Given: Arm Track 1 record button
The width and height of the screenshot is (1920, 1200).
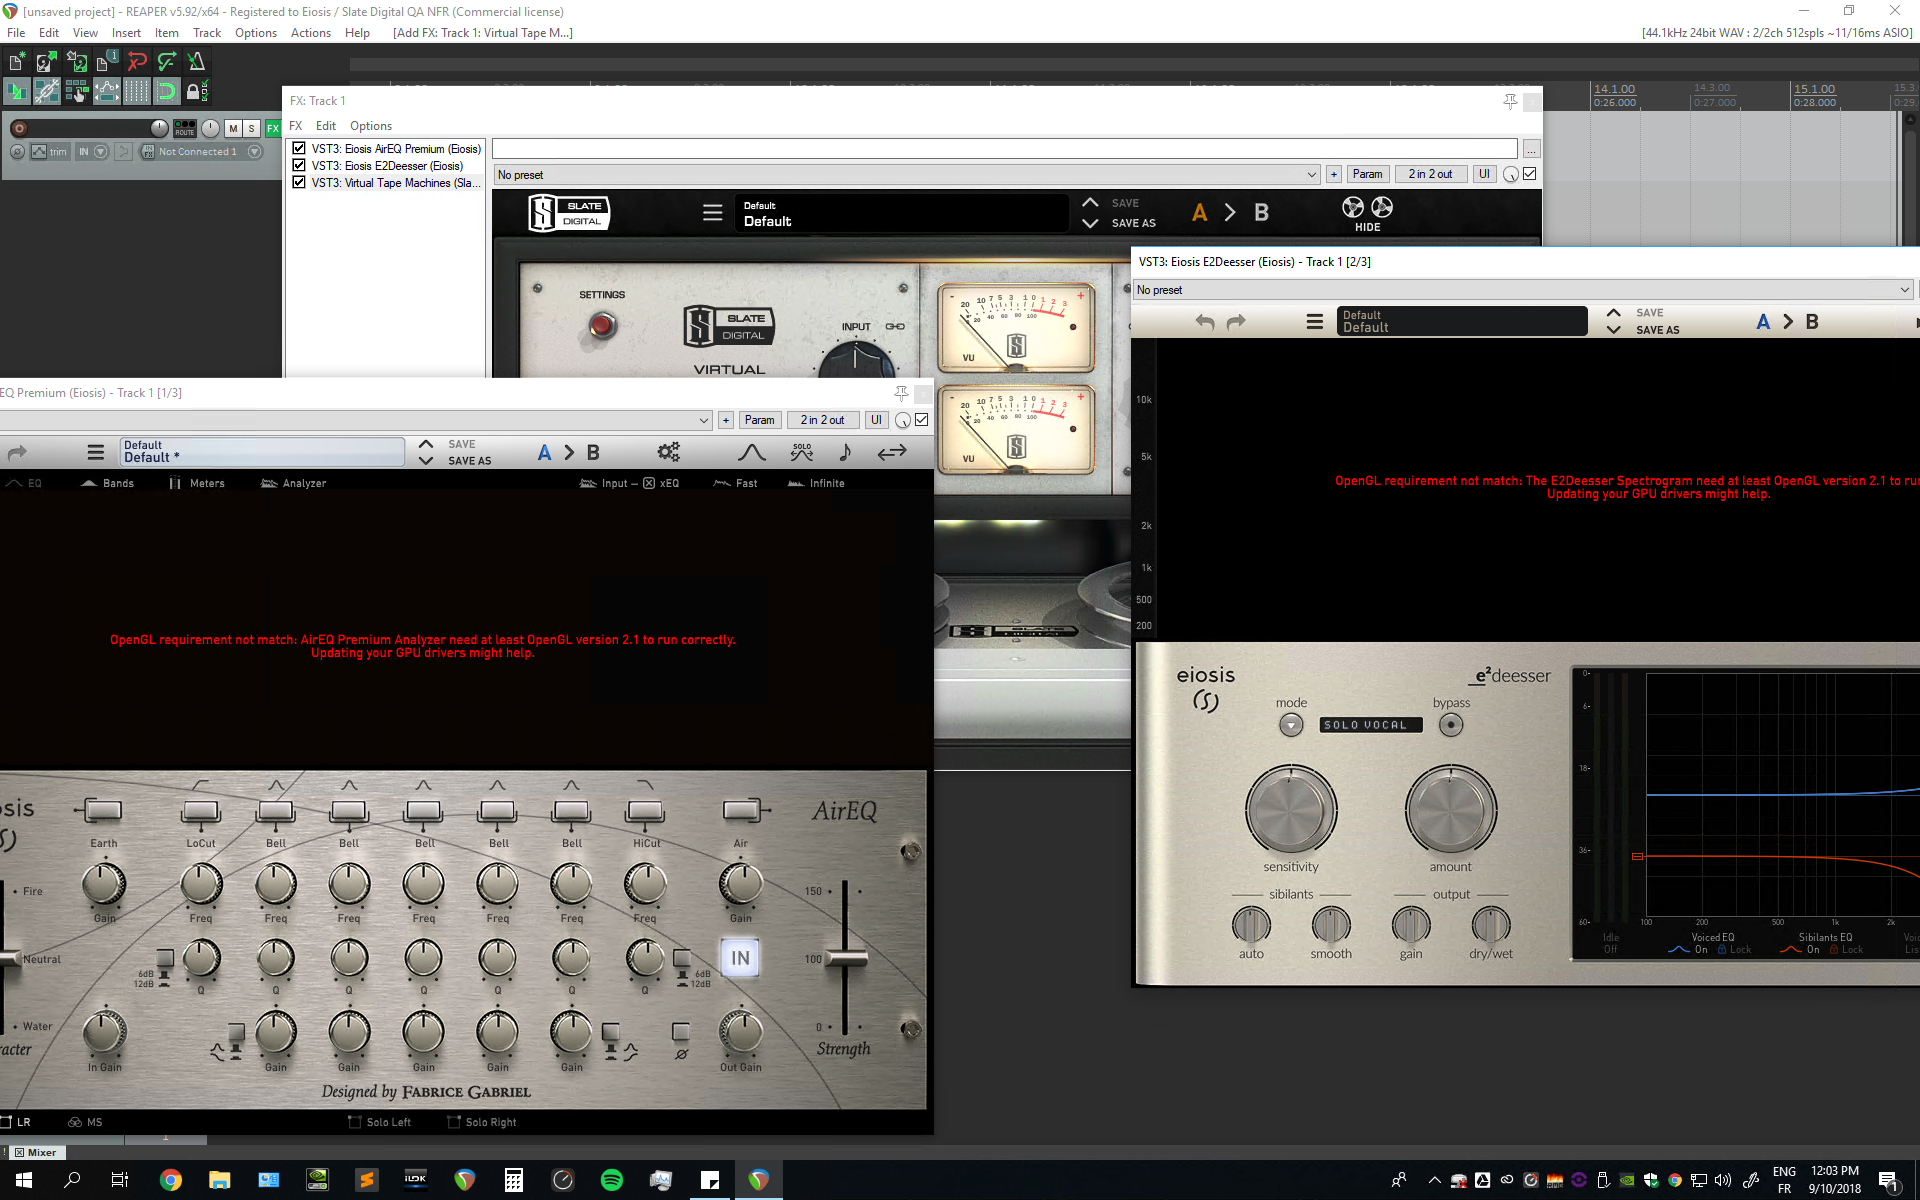Looking at the screenshot, I should click(x=18, y=128).
